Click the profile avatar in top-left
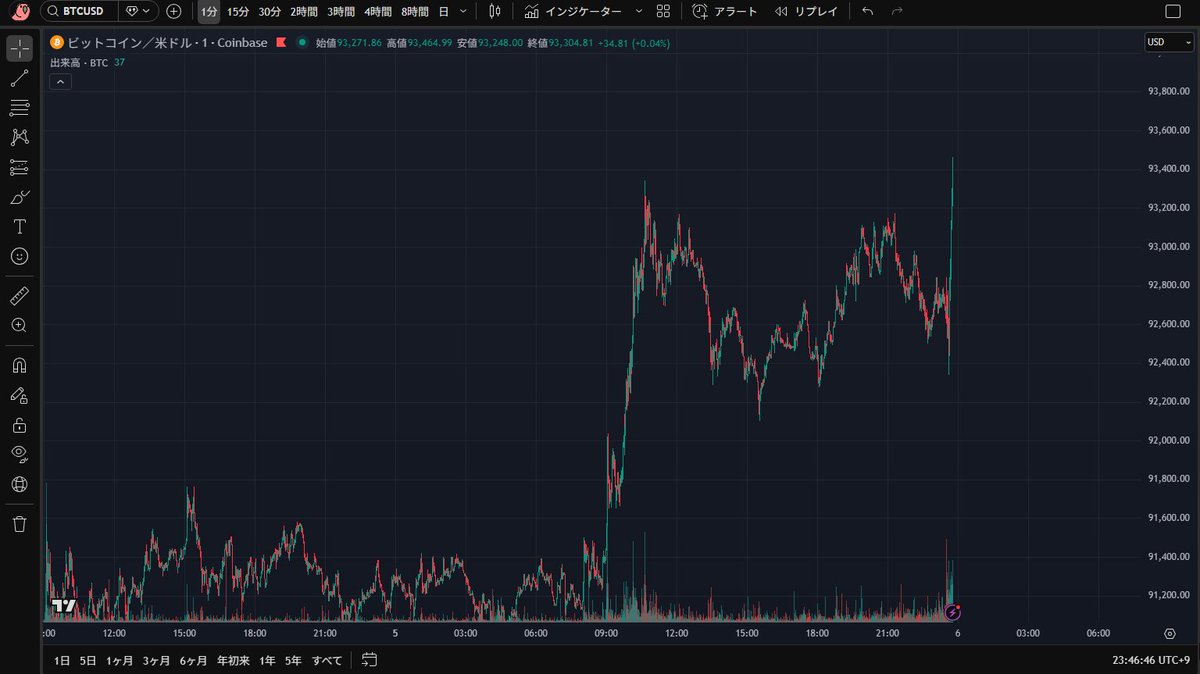This screenshot has height=674, width=1200. coord(19,11)
